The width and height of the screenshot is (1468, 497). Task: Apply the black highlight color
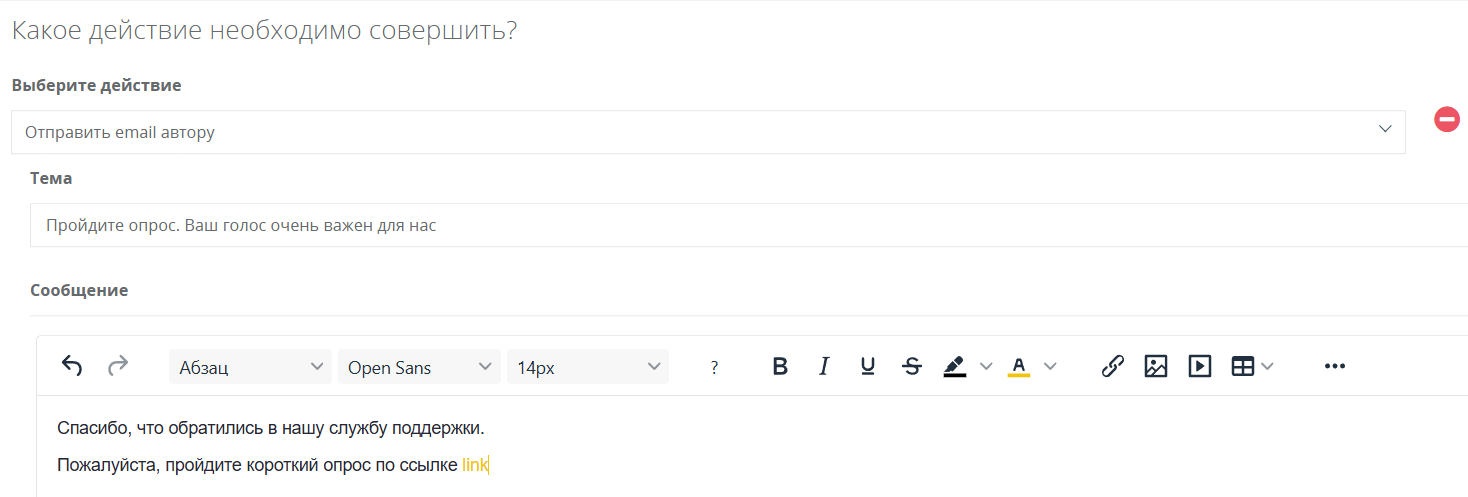tap(955, 367)
